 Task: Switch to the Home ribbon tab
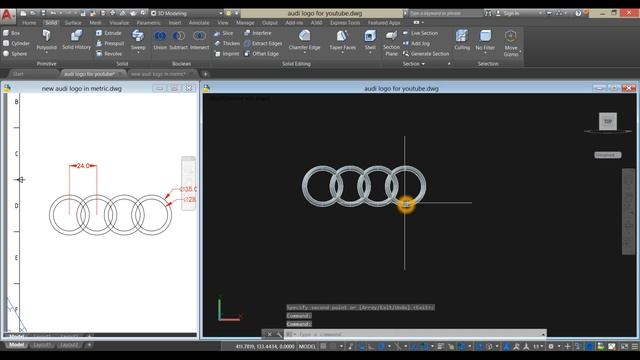(29, 23)
